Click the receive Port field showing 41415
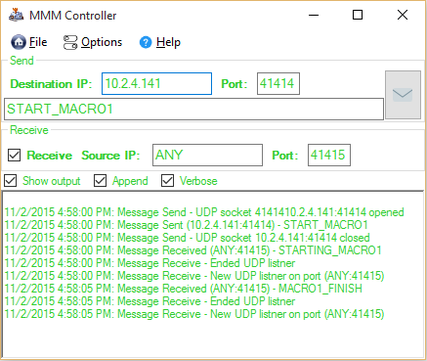427x361 pixels. coord(329,155)
